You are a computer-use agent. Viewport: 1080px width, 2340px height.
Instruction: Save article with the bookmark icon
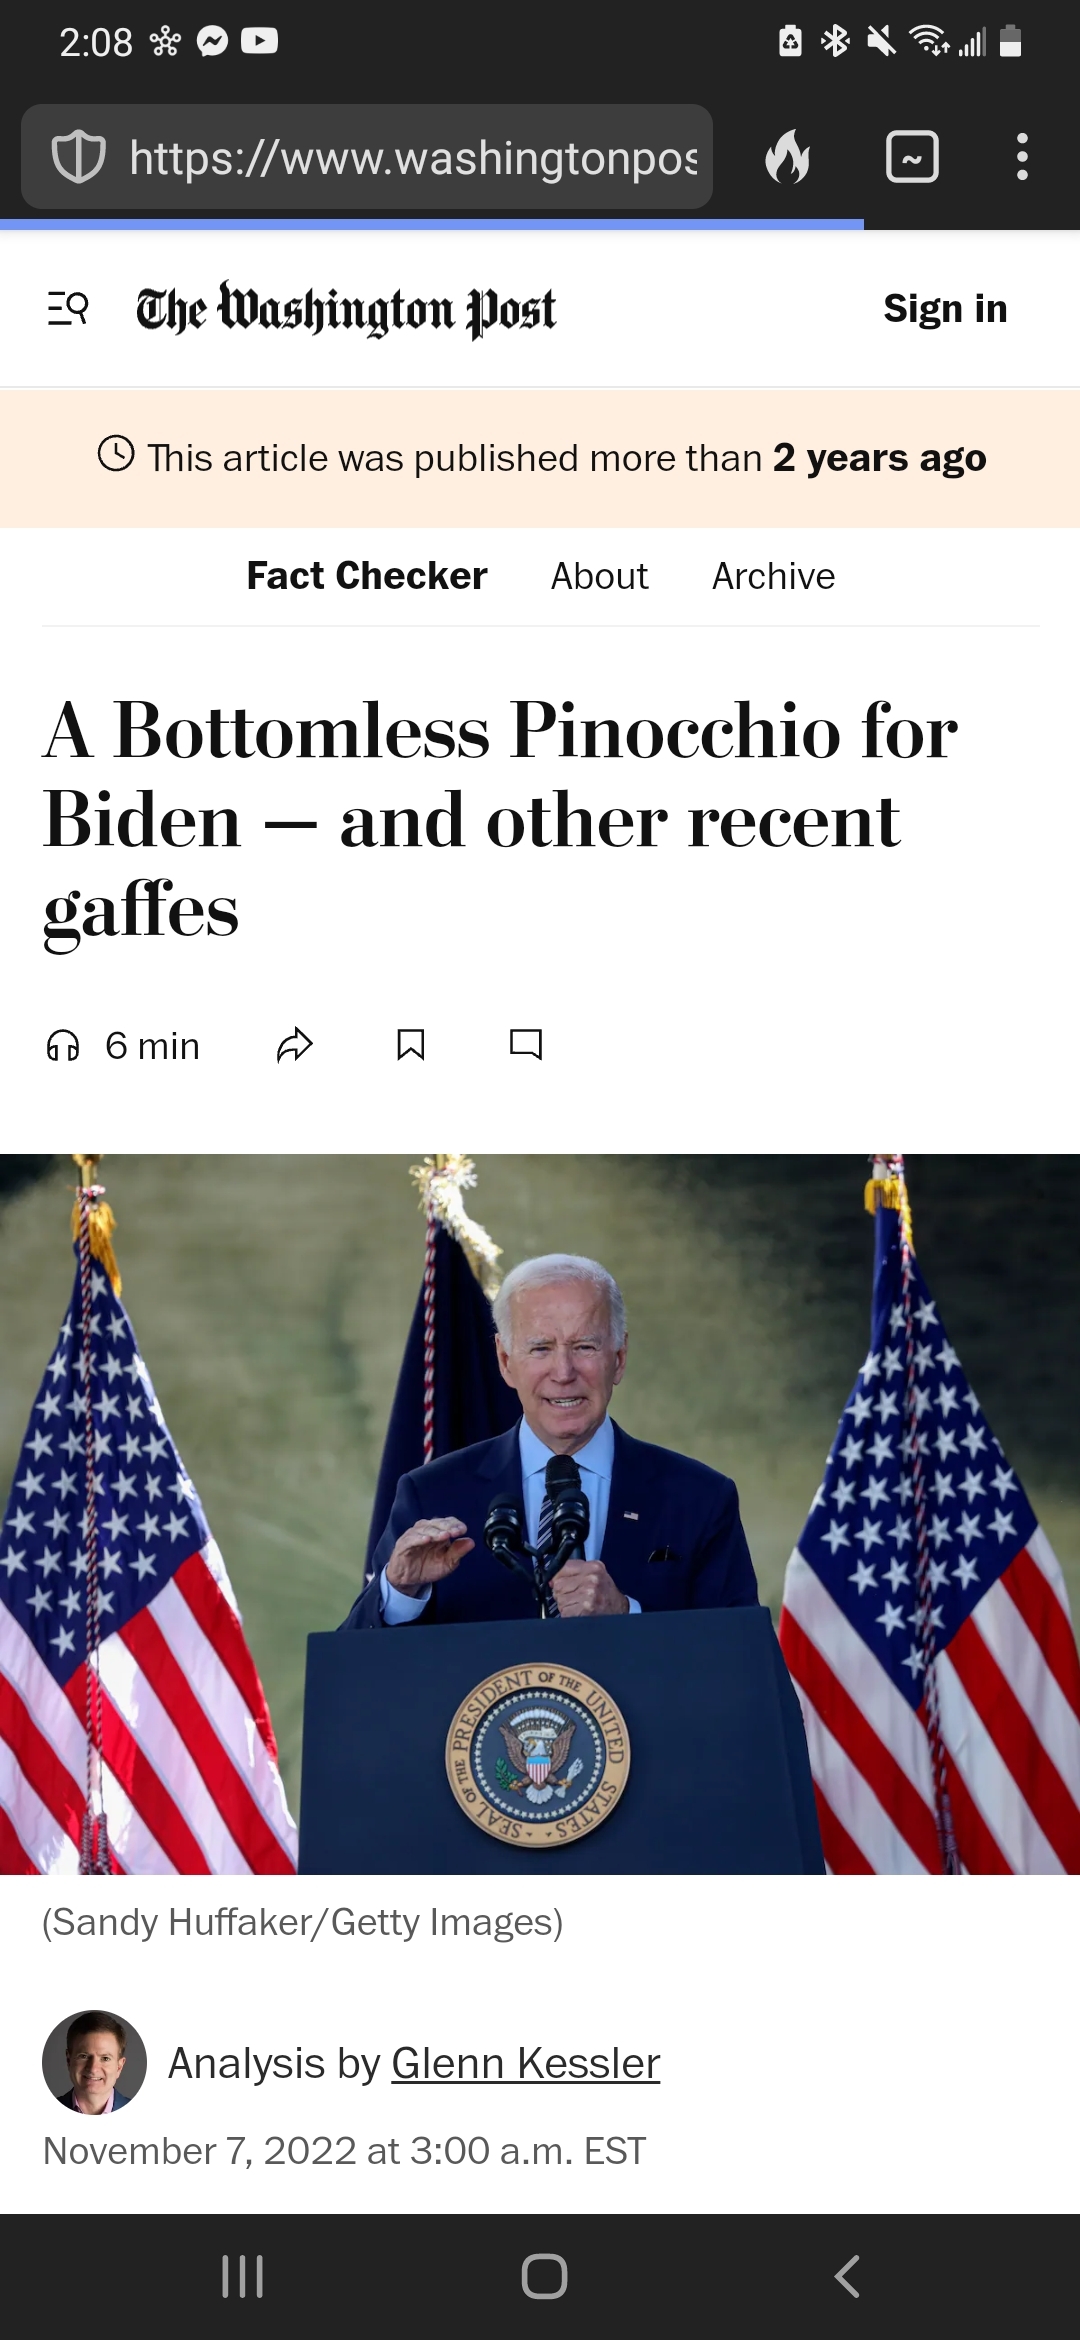(411, 1045)
